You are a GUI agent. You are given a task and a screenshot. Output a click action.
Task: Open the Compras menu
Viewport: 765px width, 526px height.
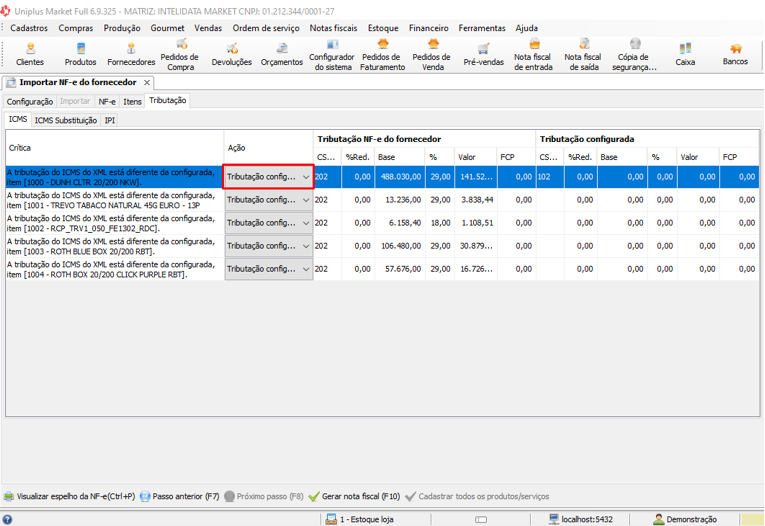click(76, 28)
